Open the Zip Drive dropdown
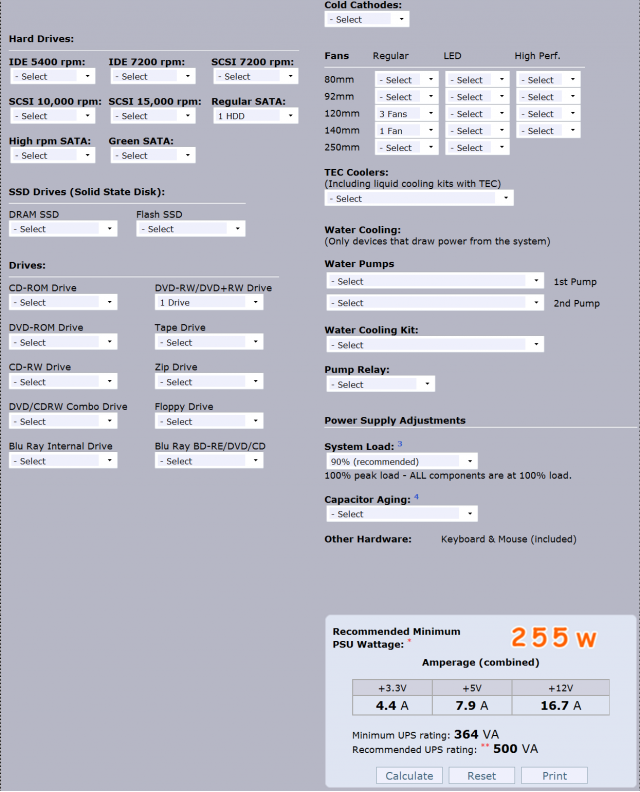640x792 pixels. (209, 382)
